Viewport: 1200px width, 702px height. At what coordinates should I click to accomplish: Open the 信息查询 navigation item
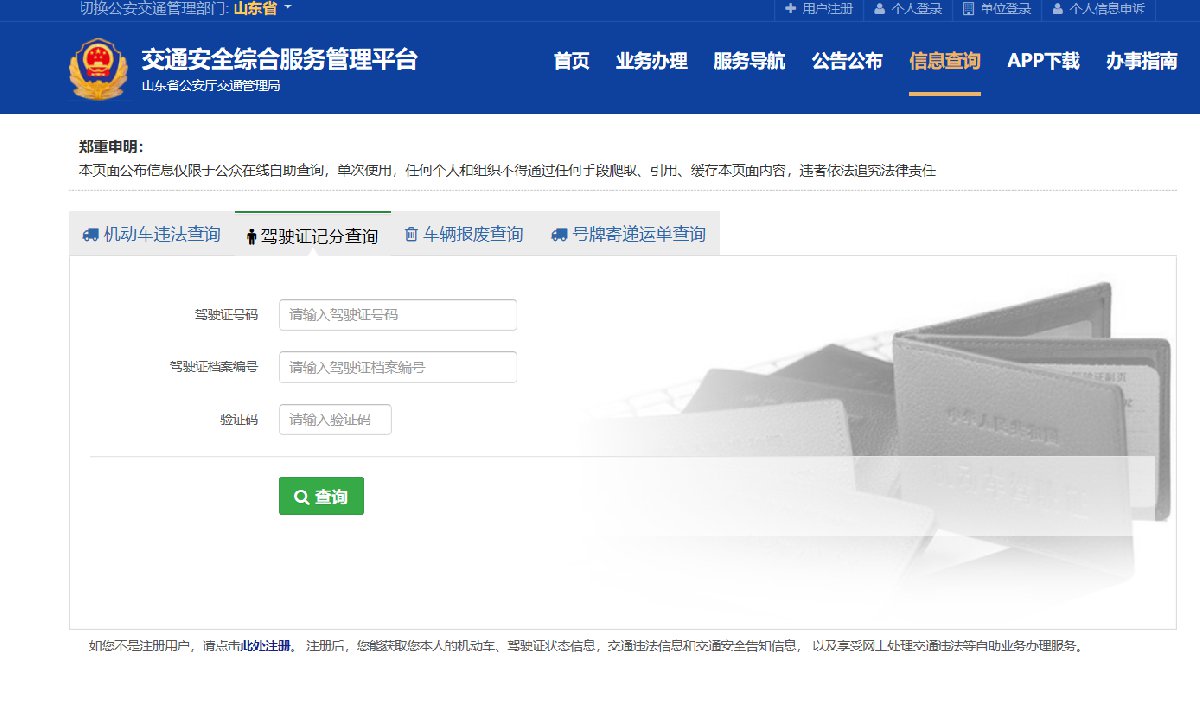tap(944, 61)
